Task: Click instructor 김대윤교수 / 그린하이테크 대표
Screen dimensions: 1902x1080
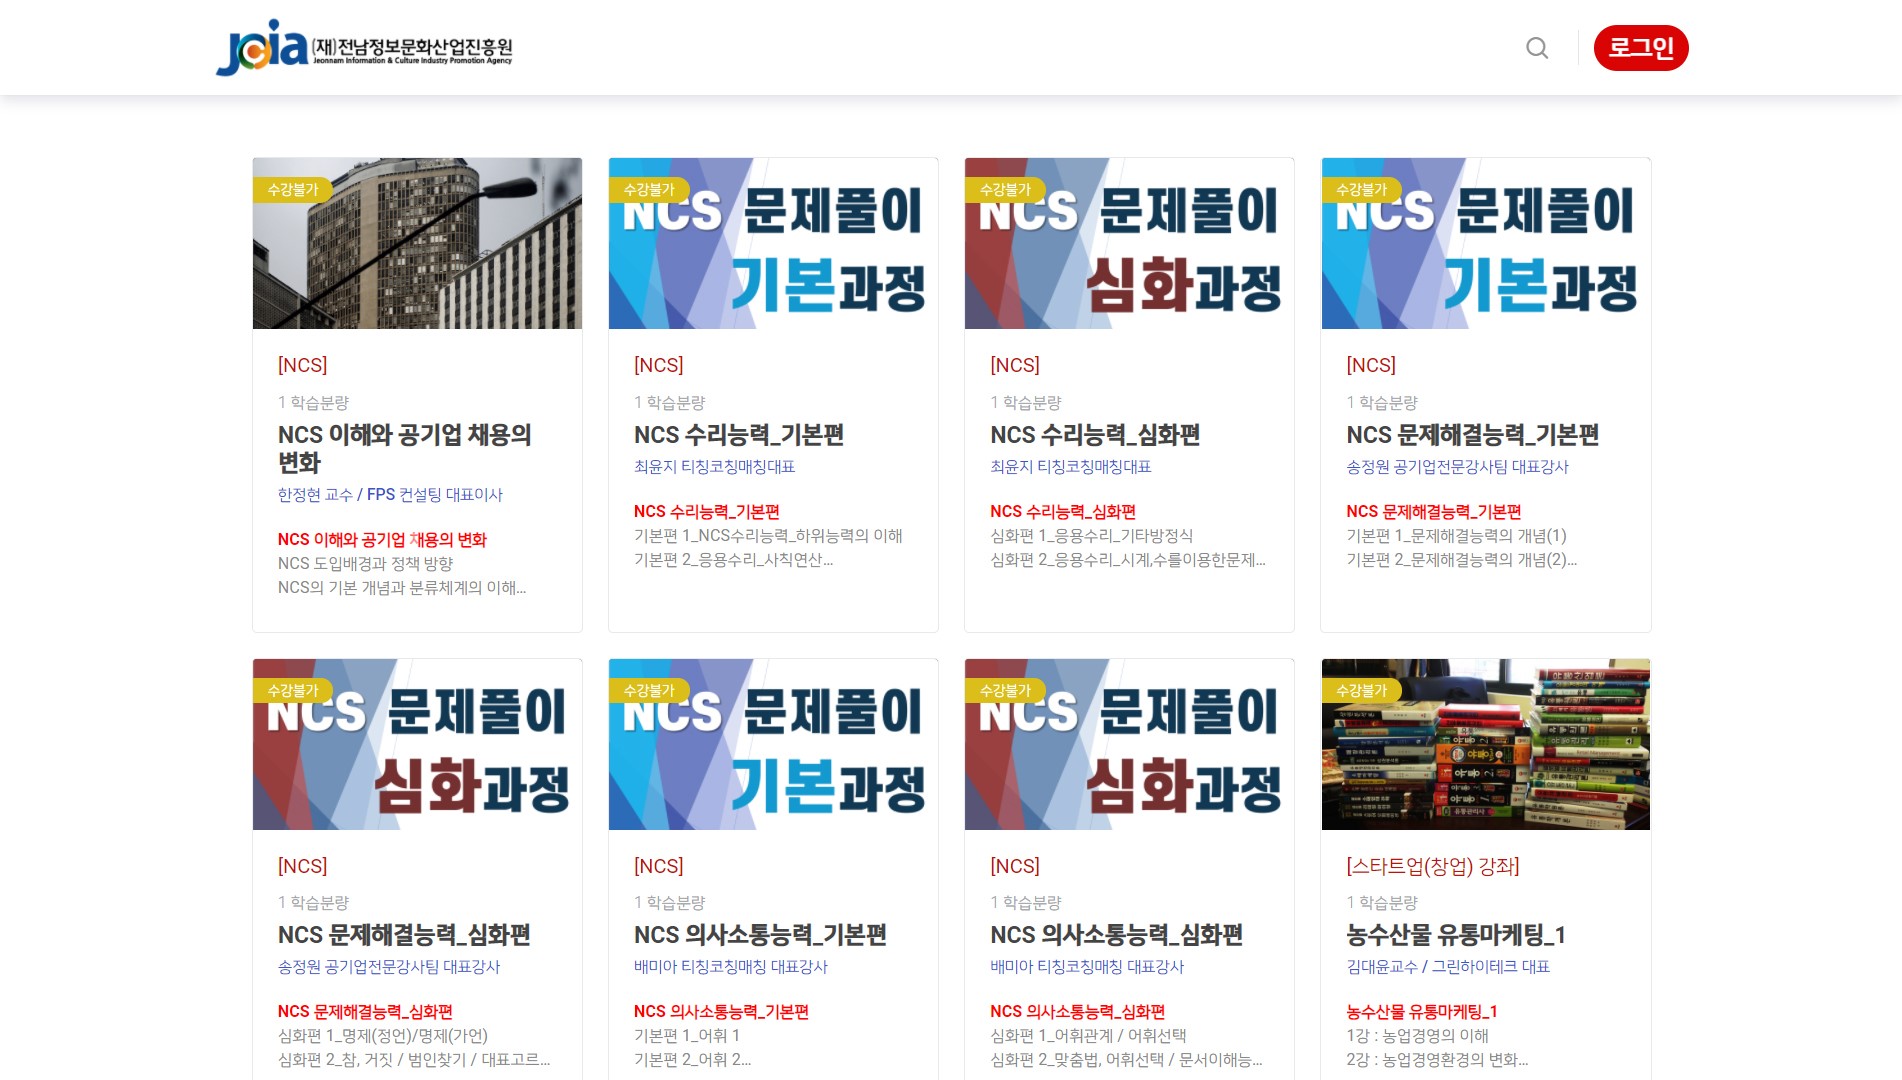Action: (1447, 967)
